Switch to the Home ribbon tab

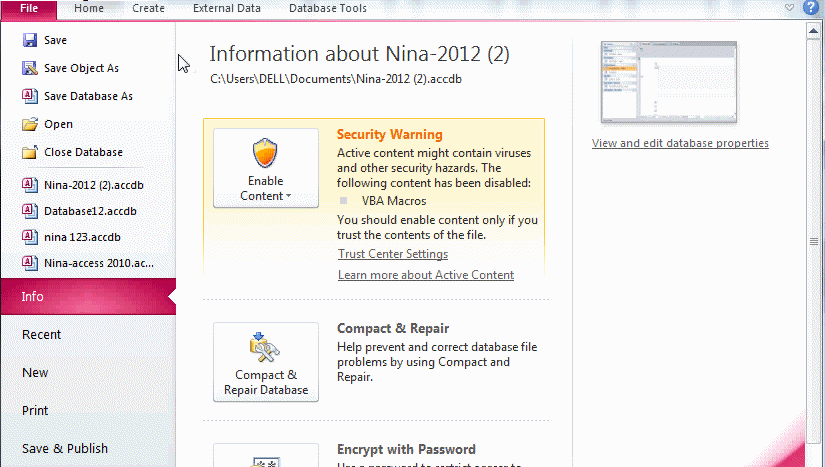[x=89, y=9]
